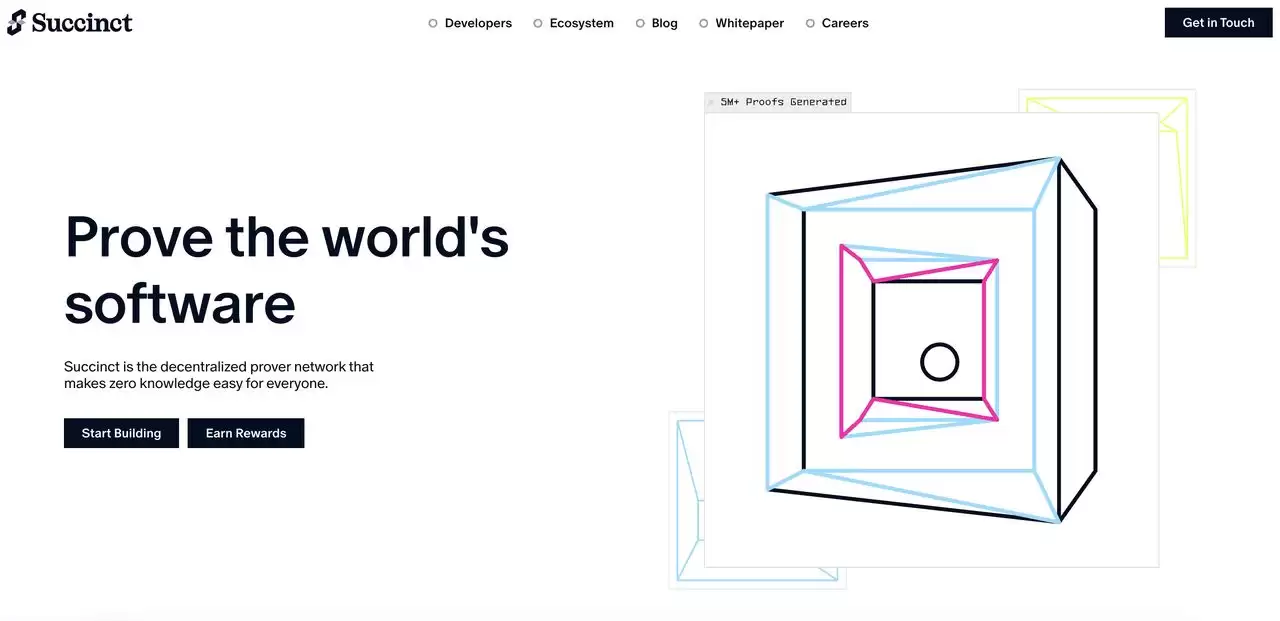Image resolution: width=1280 pixels, height=621 pixels.
Task: Select the yellow wireframe card behind the illustration
Action: pyautogui.click(x=1176, y=180)
